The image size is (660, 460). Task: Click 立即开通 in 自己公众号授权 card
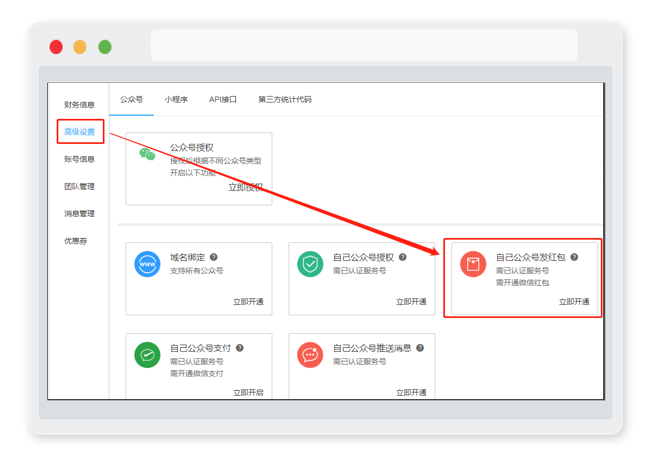pos(411,302)
